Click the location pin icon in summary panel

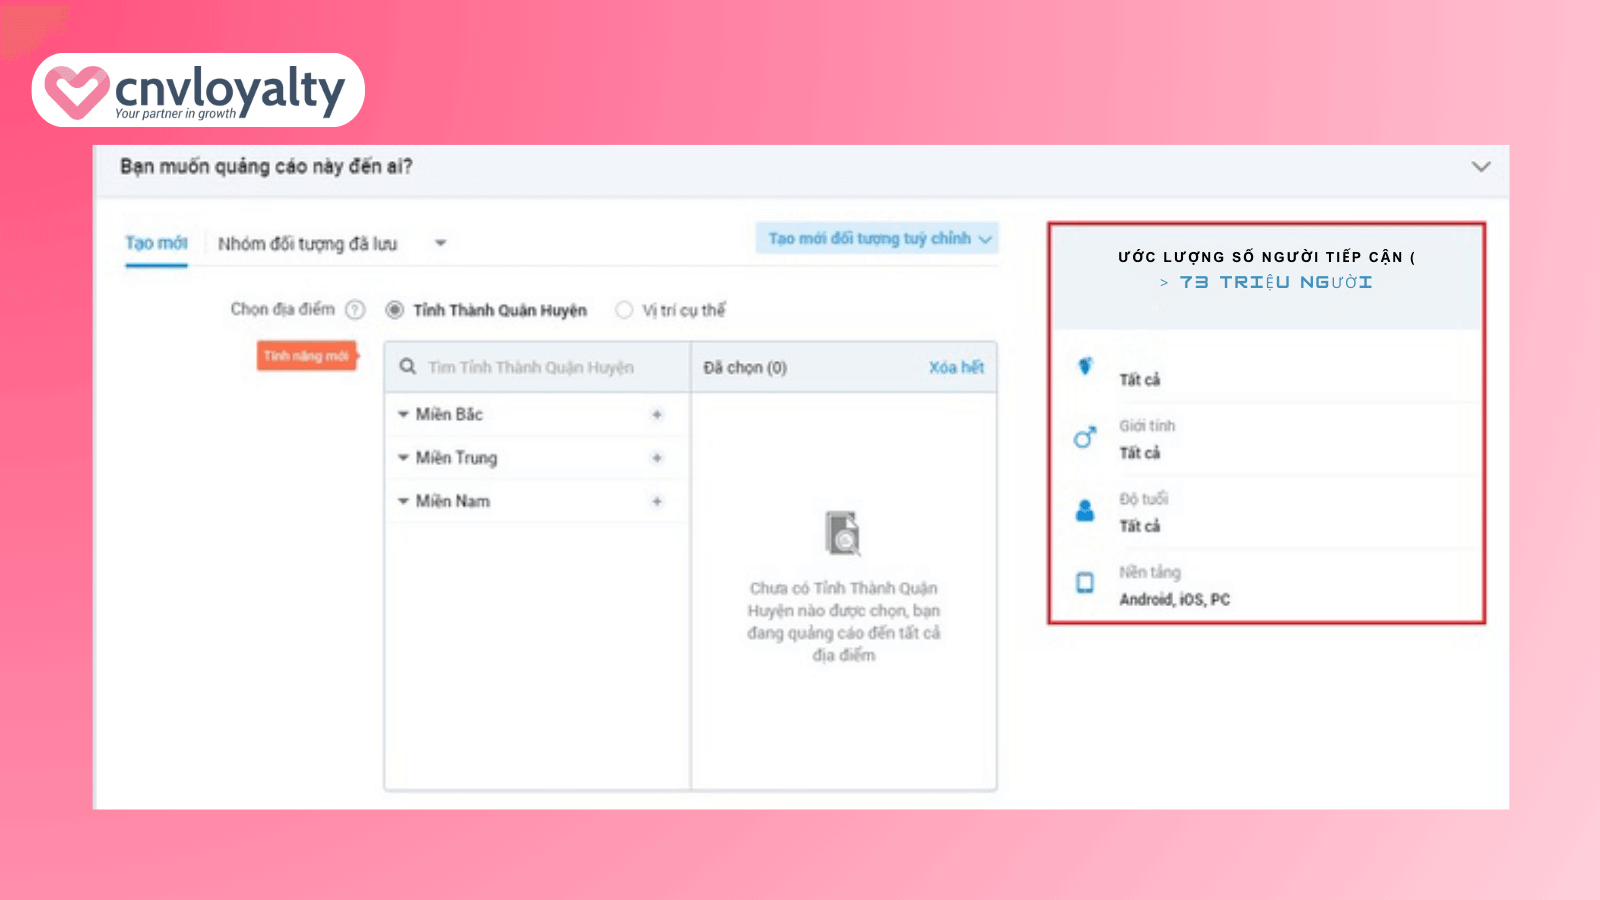pyautogui.click(x=1084, y=367)
